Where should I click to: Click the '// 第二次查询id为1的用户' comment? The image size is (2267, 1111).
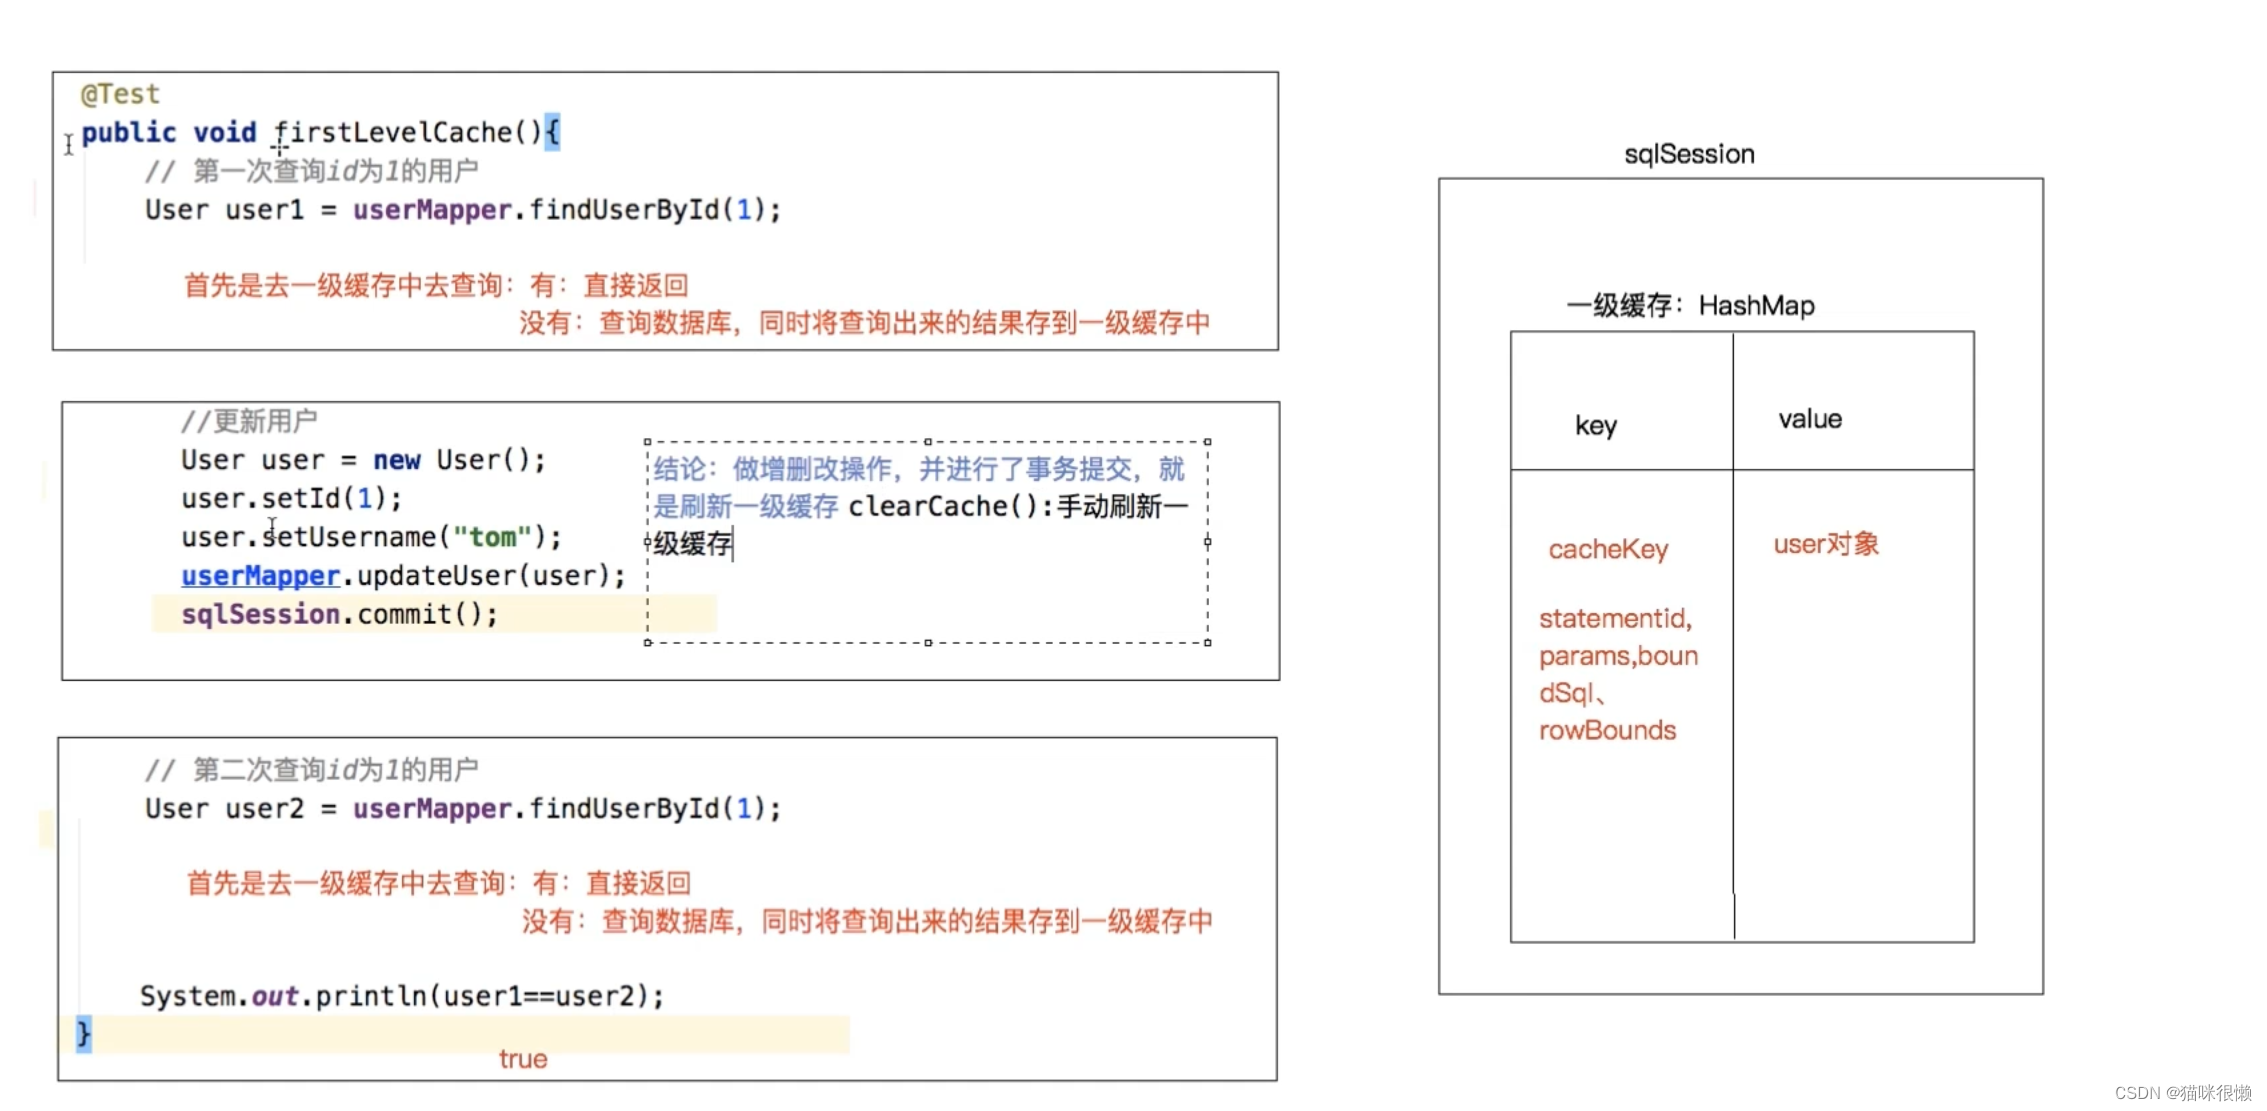click(x=311, y=770)
